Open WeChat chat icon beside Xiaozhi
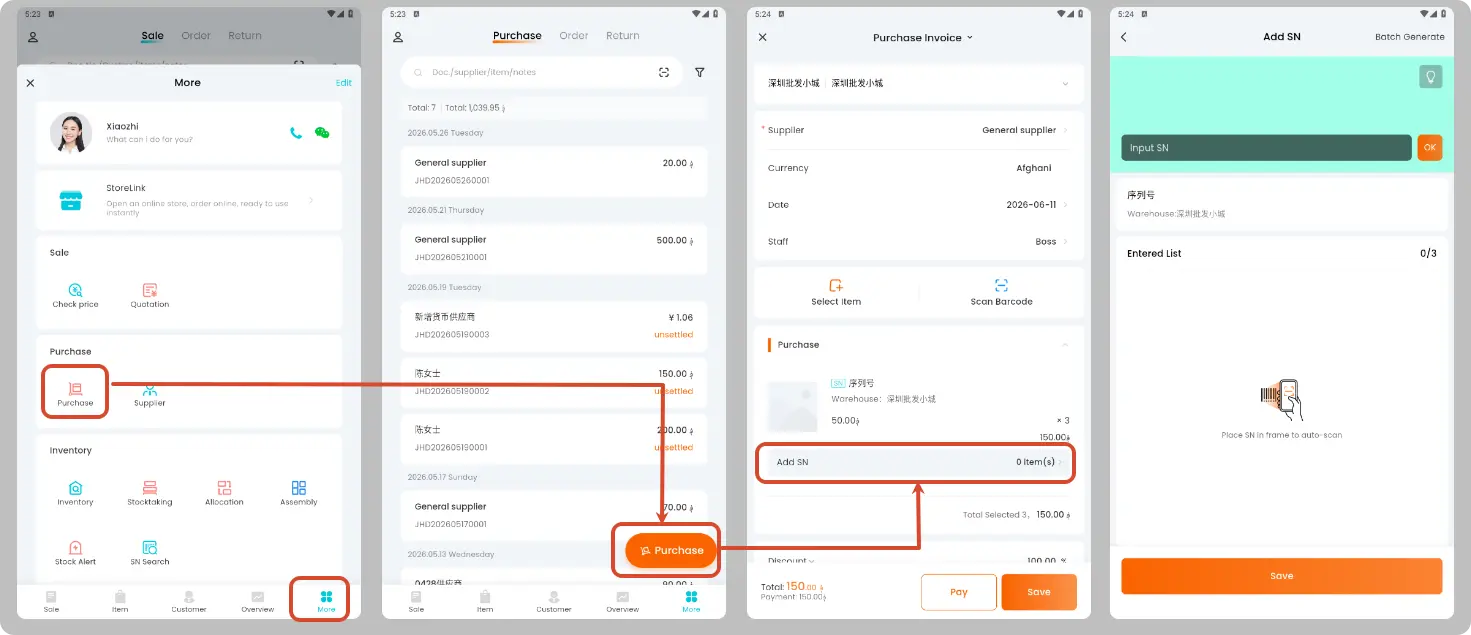Viewport: 1471px width, 635px height. coord(322,133)
